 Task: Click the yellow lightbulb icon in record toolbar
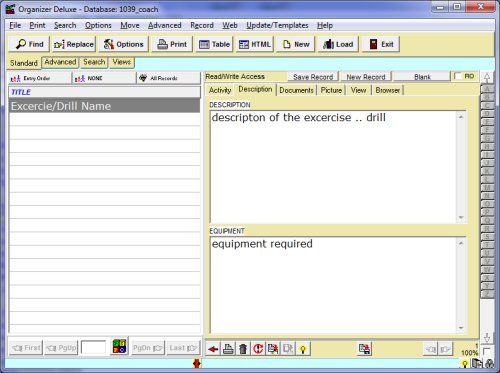point(303,349)
